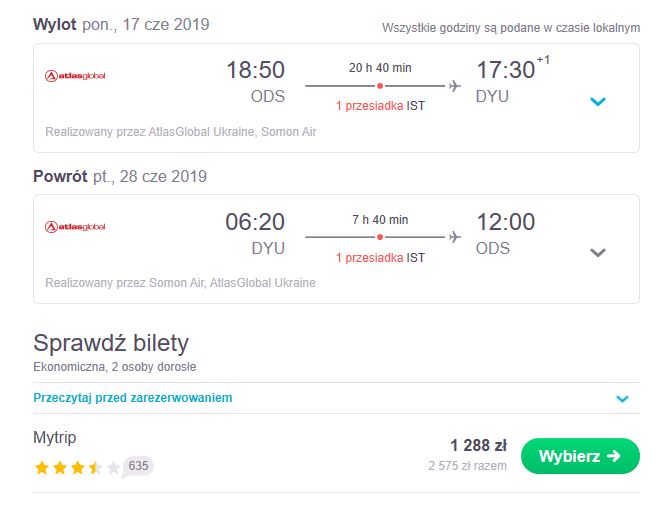Click the AtlasGlobal logo on the return flight

(x=75, y=227)
